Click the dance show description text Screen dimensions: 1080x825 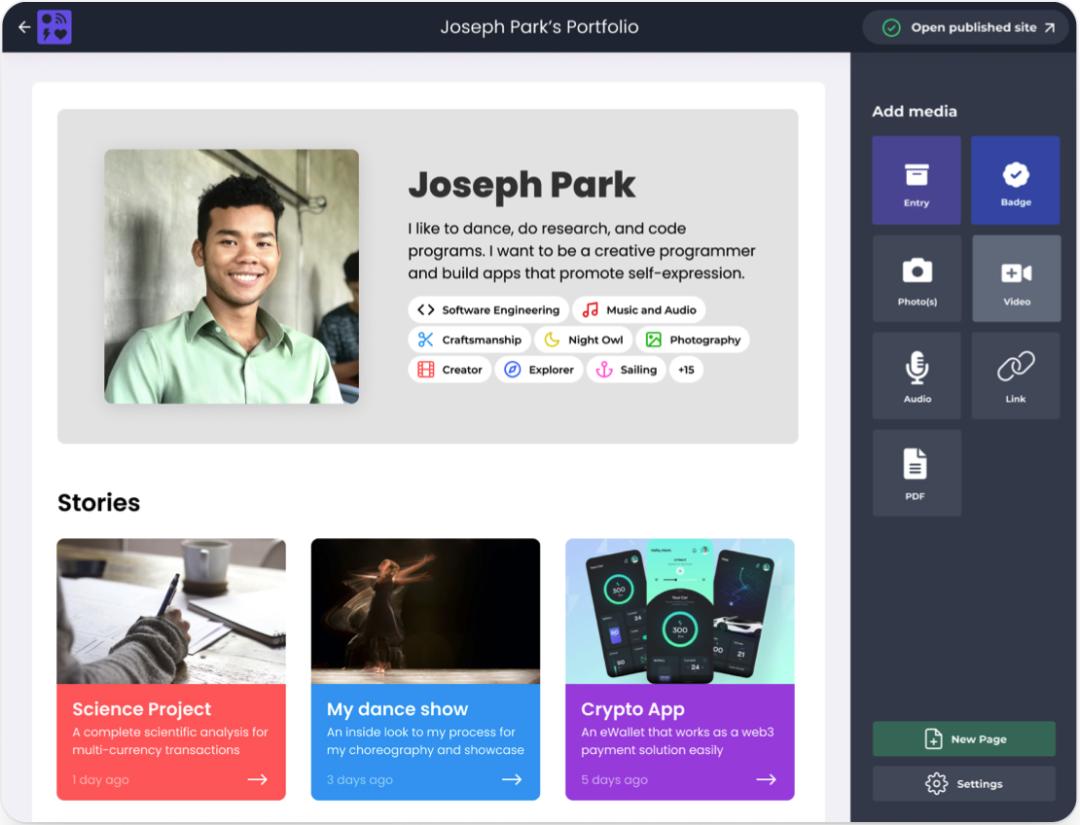pos(425,741)
